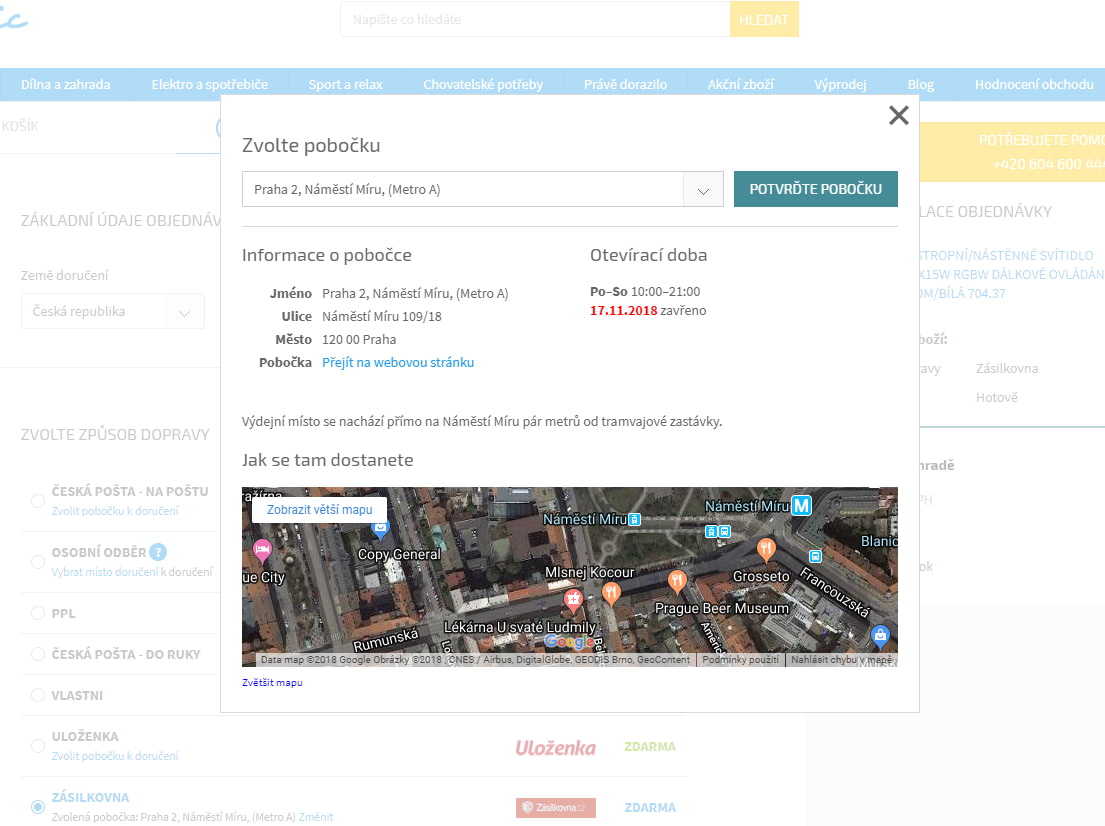Click opening hours text Po–So 10:00–21:00

click(x=645, y=292)
